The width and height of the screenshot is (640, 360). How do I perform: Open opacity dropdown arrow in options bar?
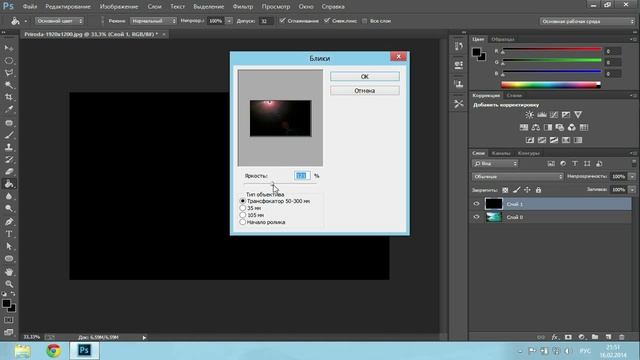coord(229,20)
